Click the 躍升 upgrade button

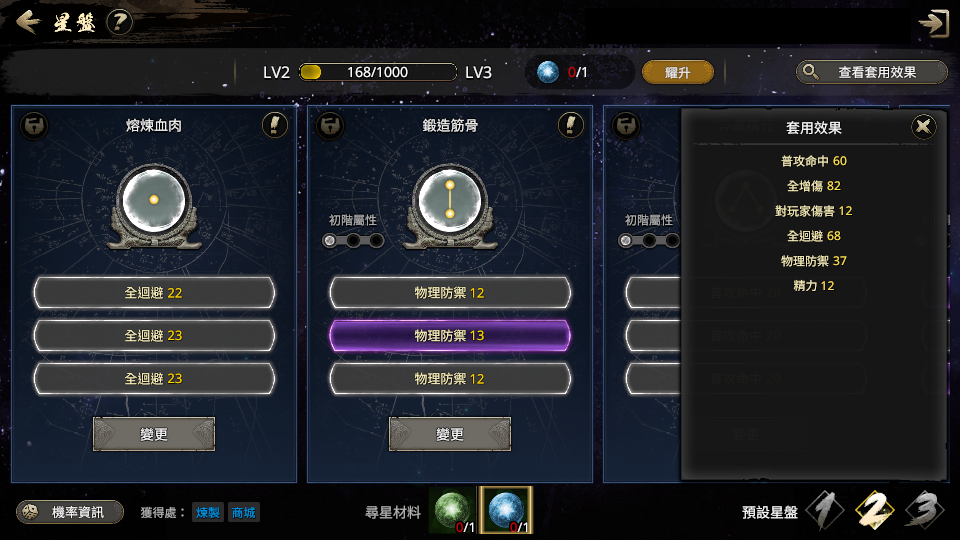pos(678,72)
